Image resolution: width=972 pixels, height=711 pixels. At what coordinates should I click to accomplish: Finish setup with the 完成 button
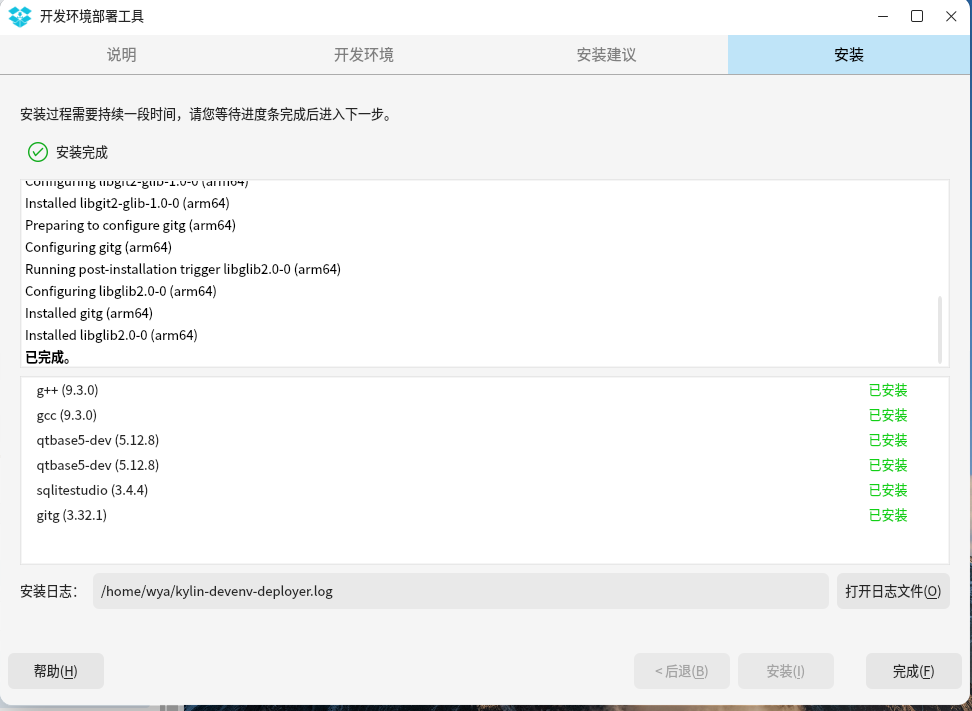click(913, 671)
